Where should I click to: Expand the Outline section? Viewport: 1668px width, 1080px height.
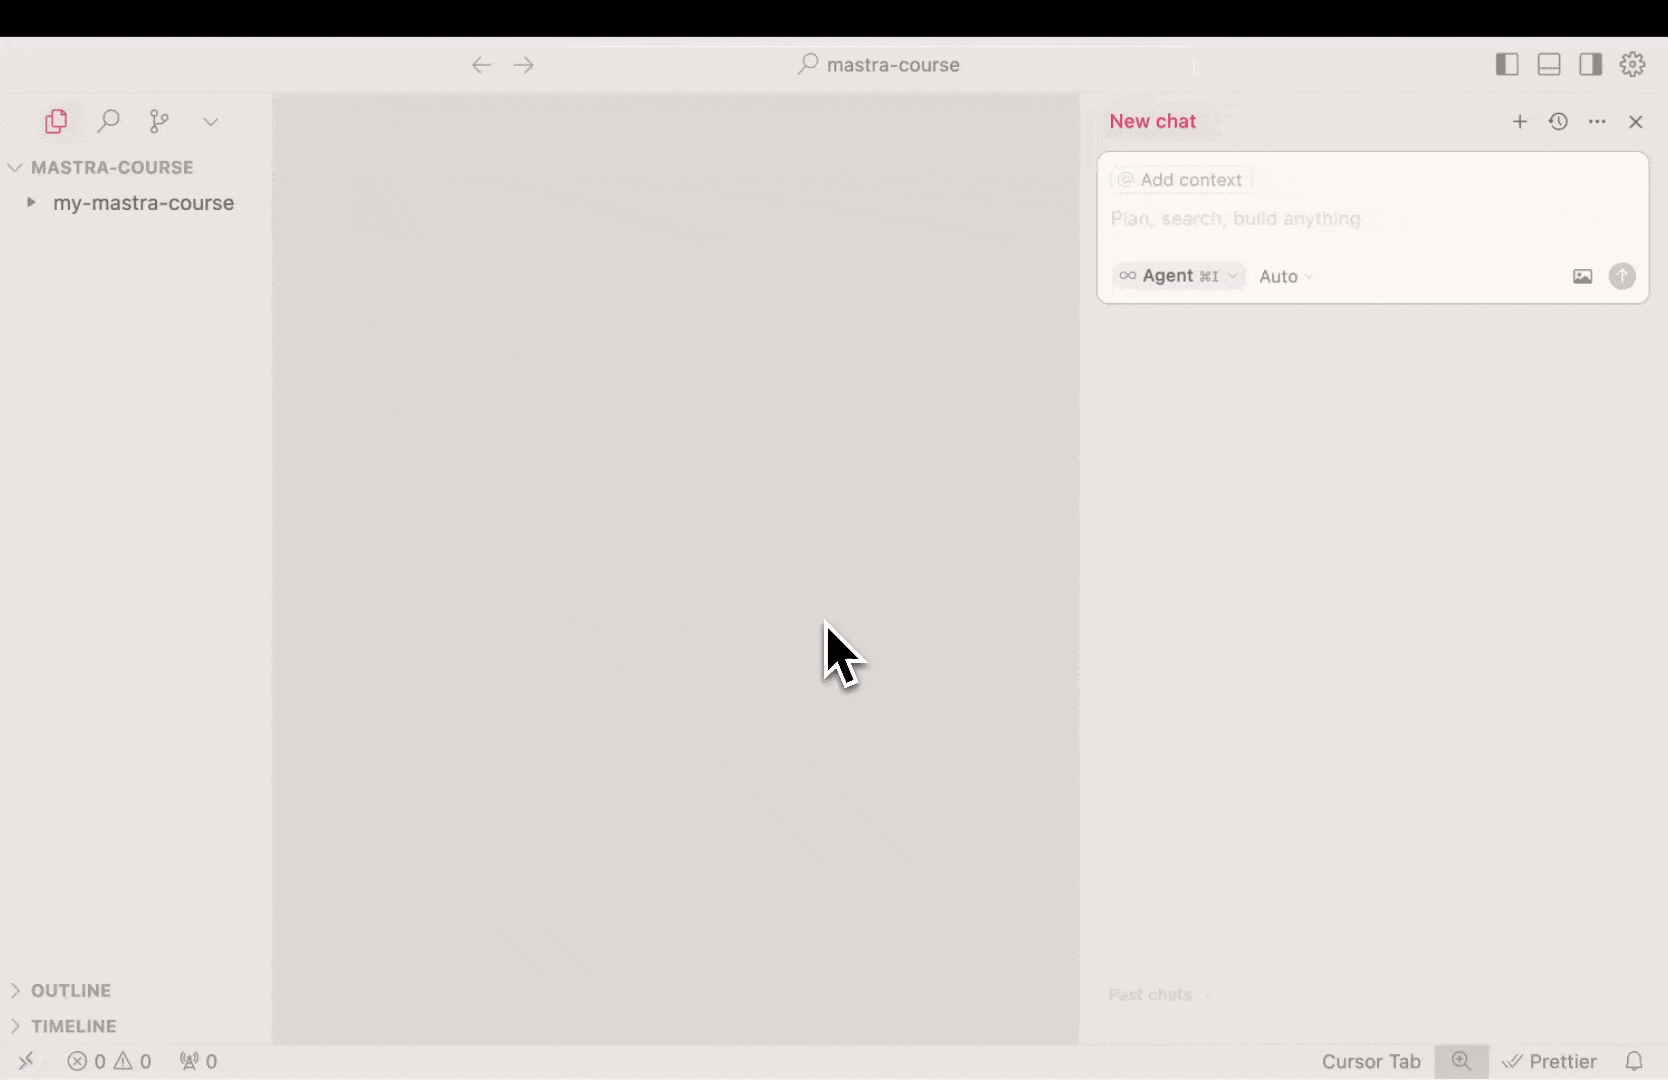pyautogui.click(x=70, y=990)
